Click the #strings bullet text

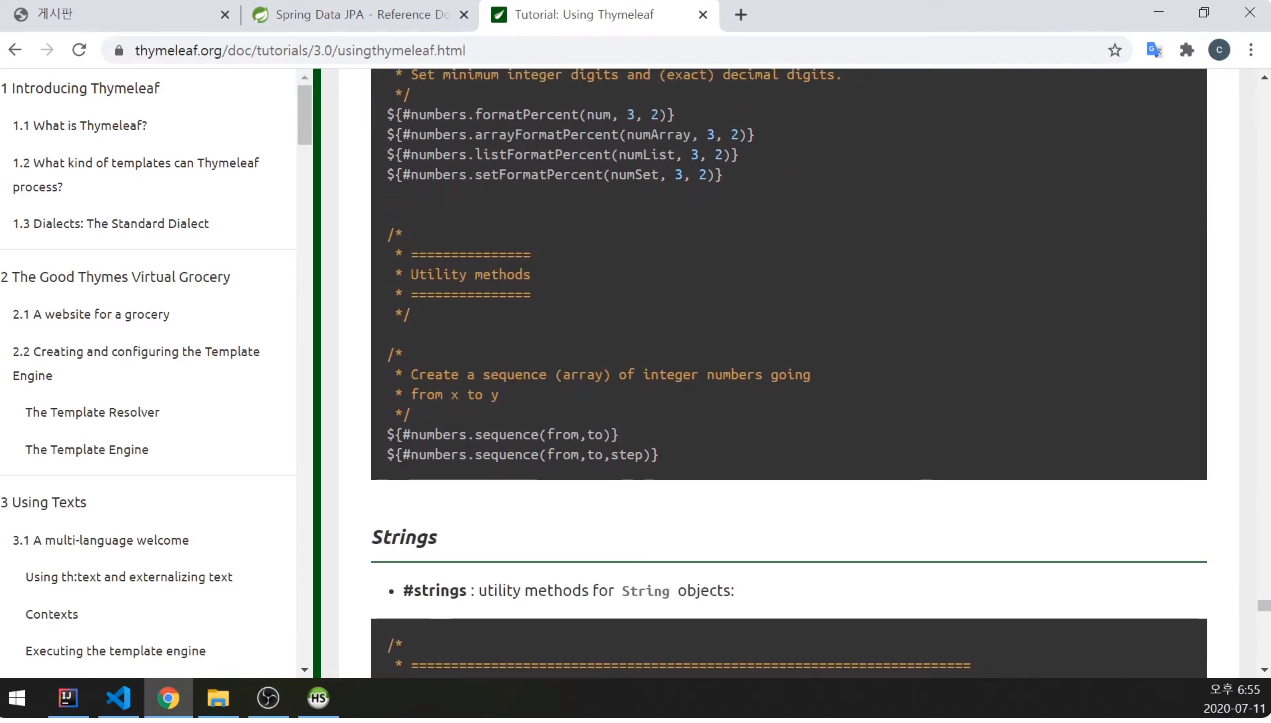568,590
